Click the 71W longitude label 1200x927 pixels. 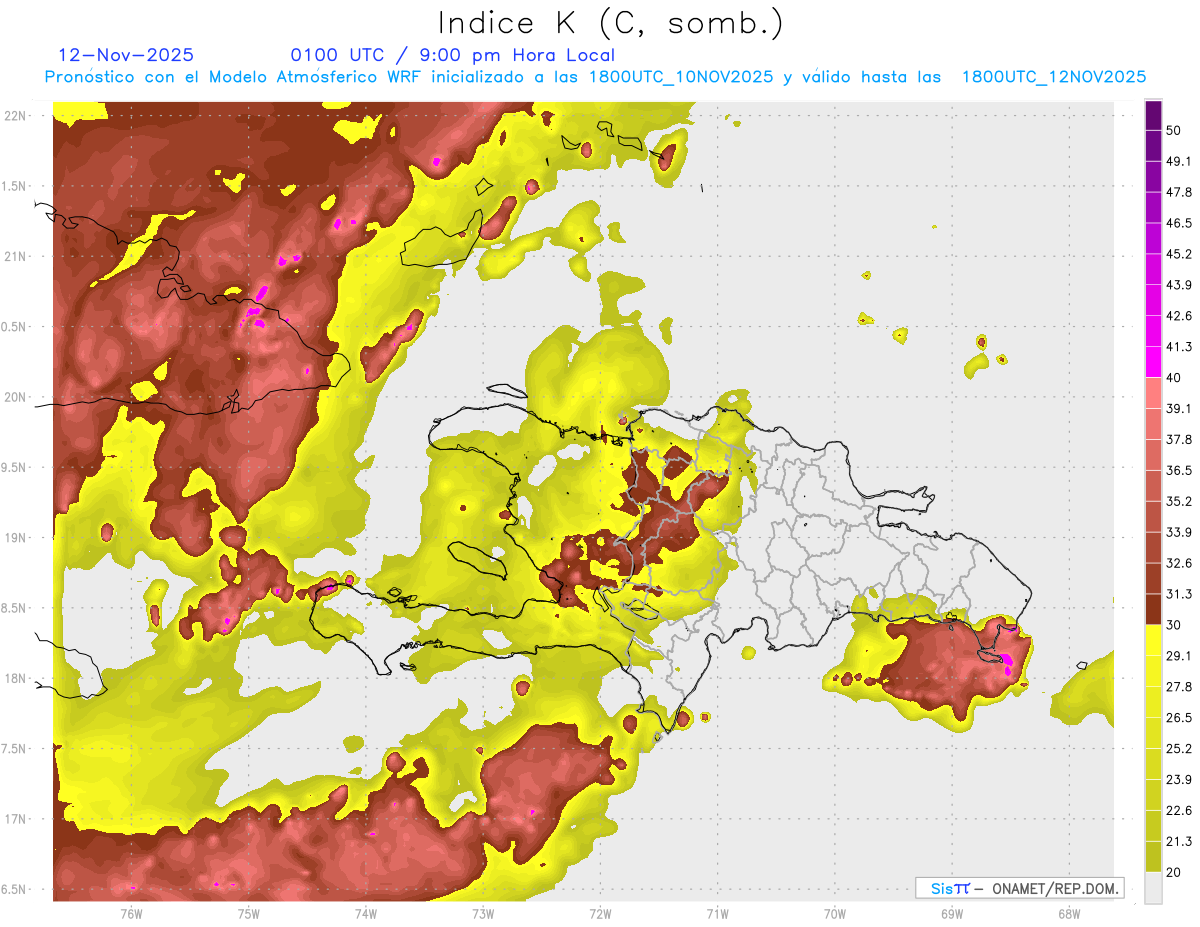tap(717, 913)
